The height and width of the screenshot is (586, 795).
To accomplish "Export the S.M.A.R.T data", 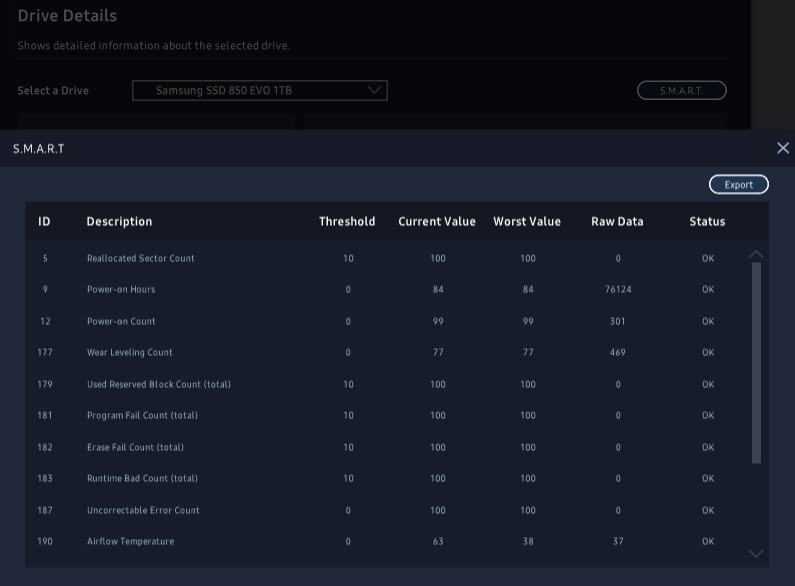I will click(x=739, y=185).
